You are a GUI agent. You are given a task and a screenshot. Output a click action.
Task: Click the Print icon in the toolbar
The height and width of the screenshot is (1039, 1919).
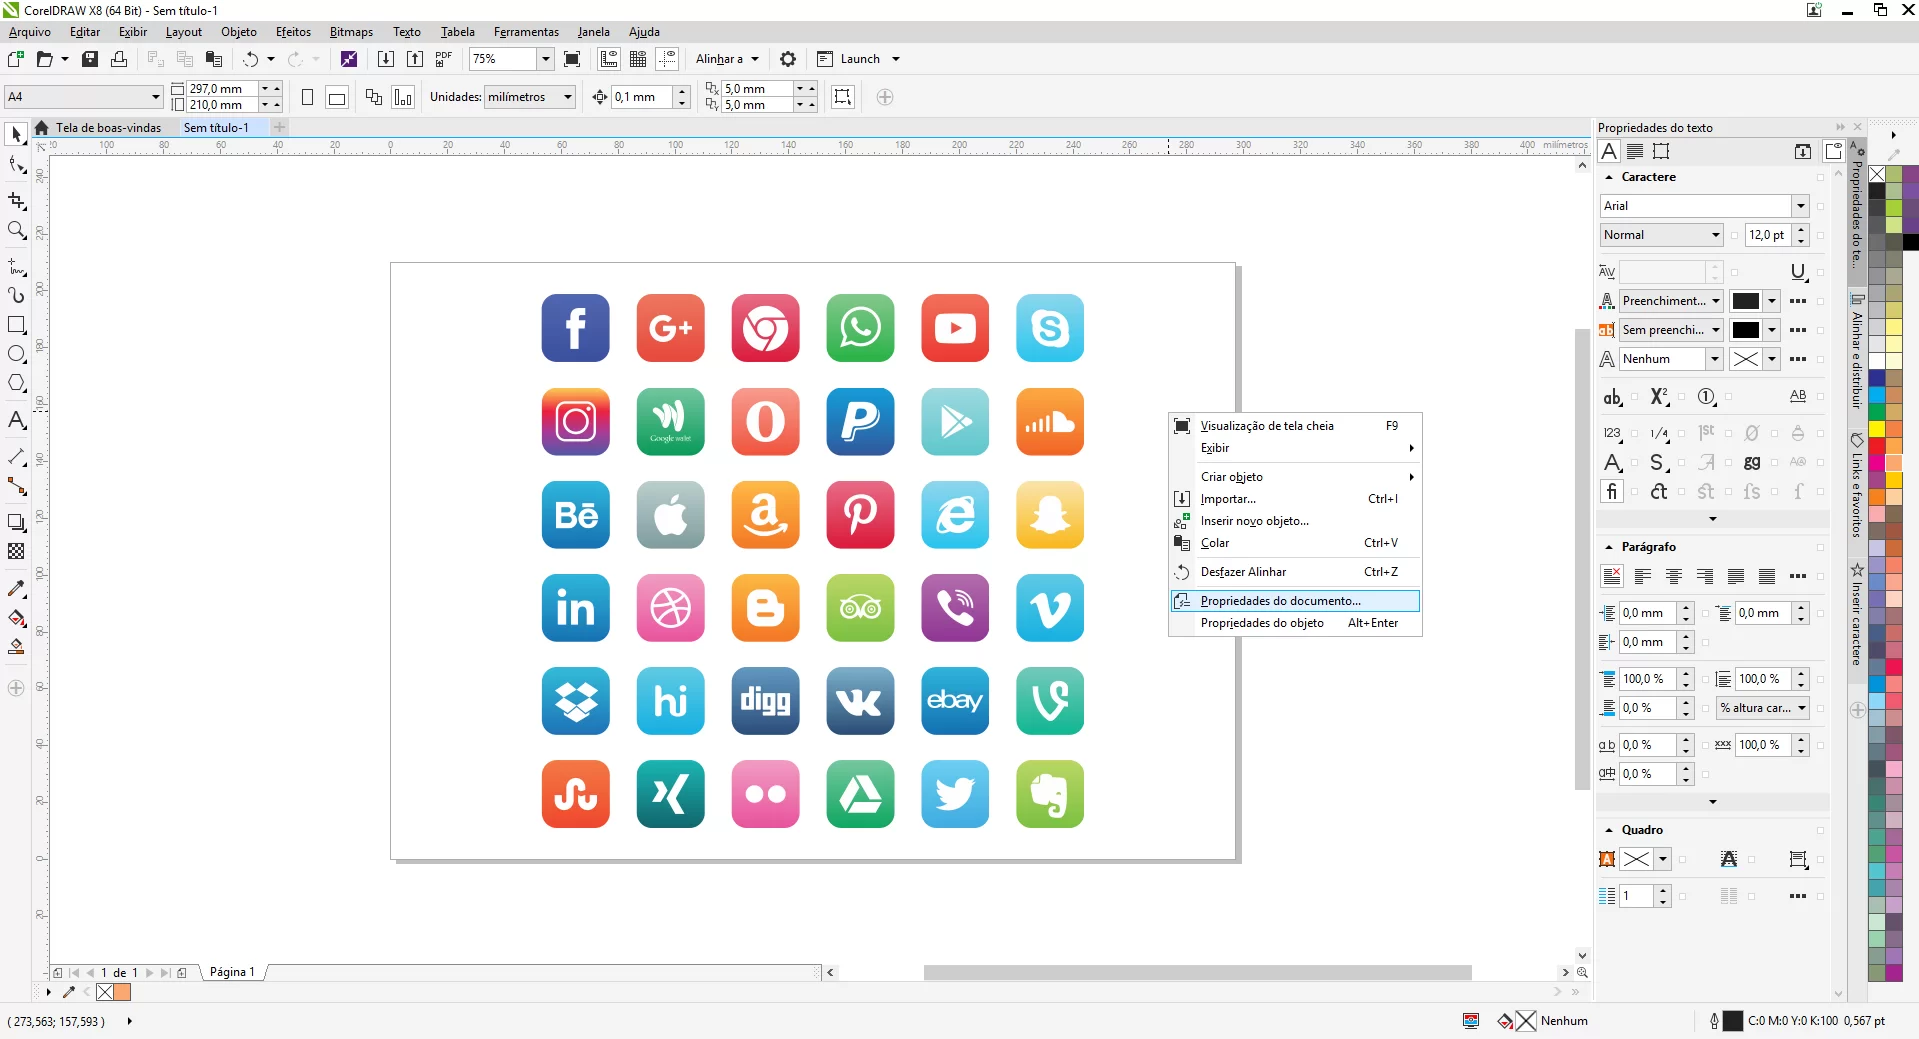click(x=119, y=59)
